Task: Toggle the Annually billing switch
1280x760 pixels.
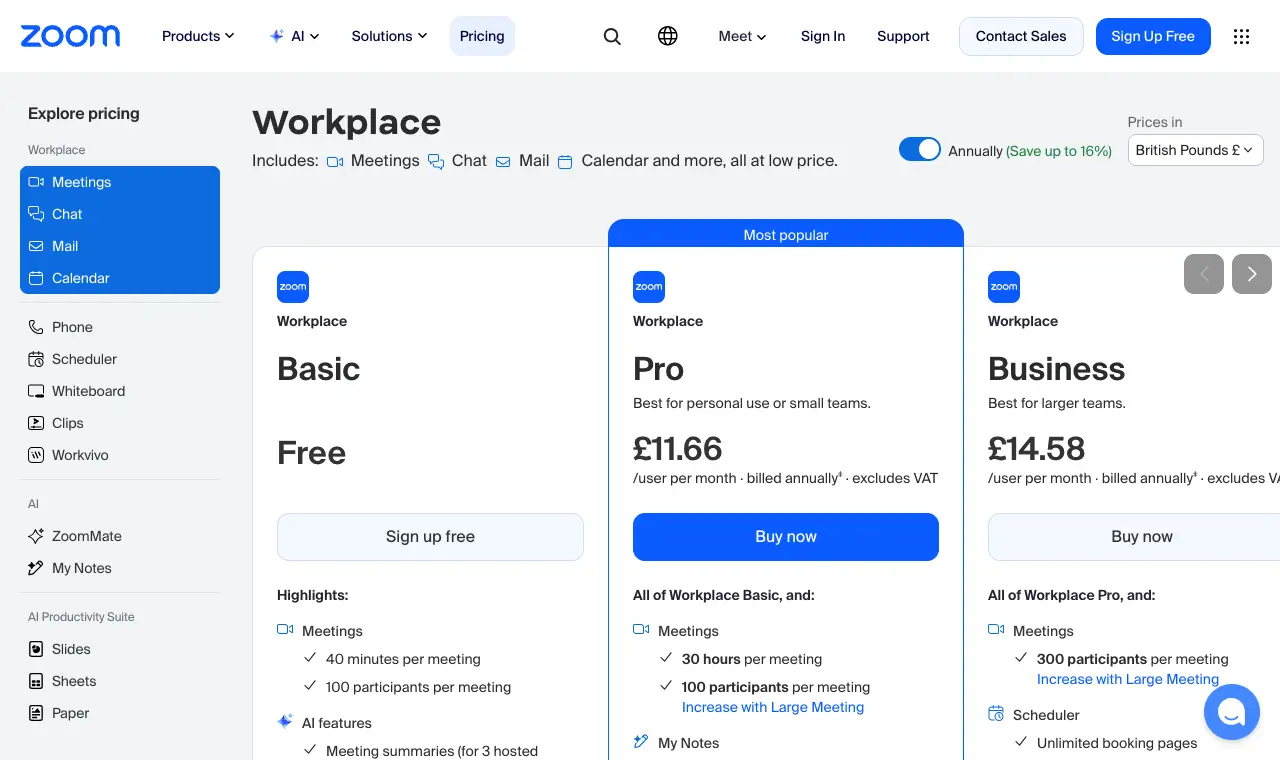Action: click(x=920, y=150)
